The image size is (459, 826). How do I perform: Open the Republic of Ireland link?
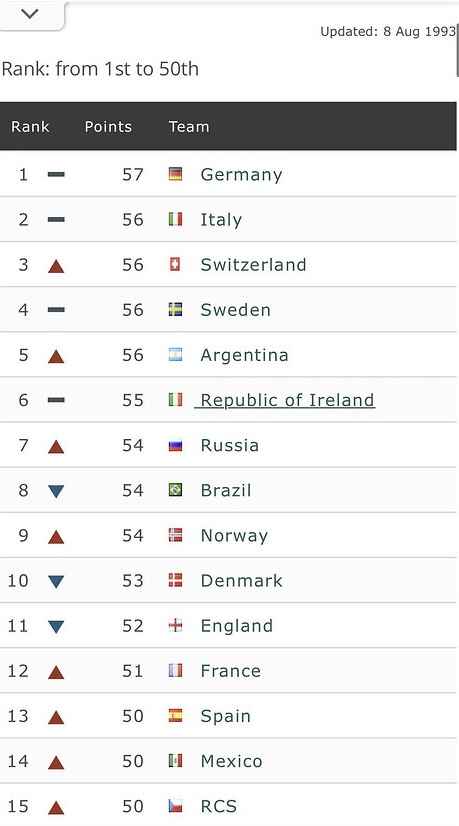pyautogui.click(x=285, y=400)
